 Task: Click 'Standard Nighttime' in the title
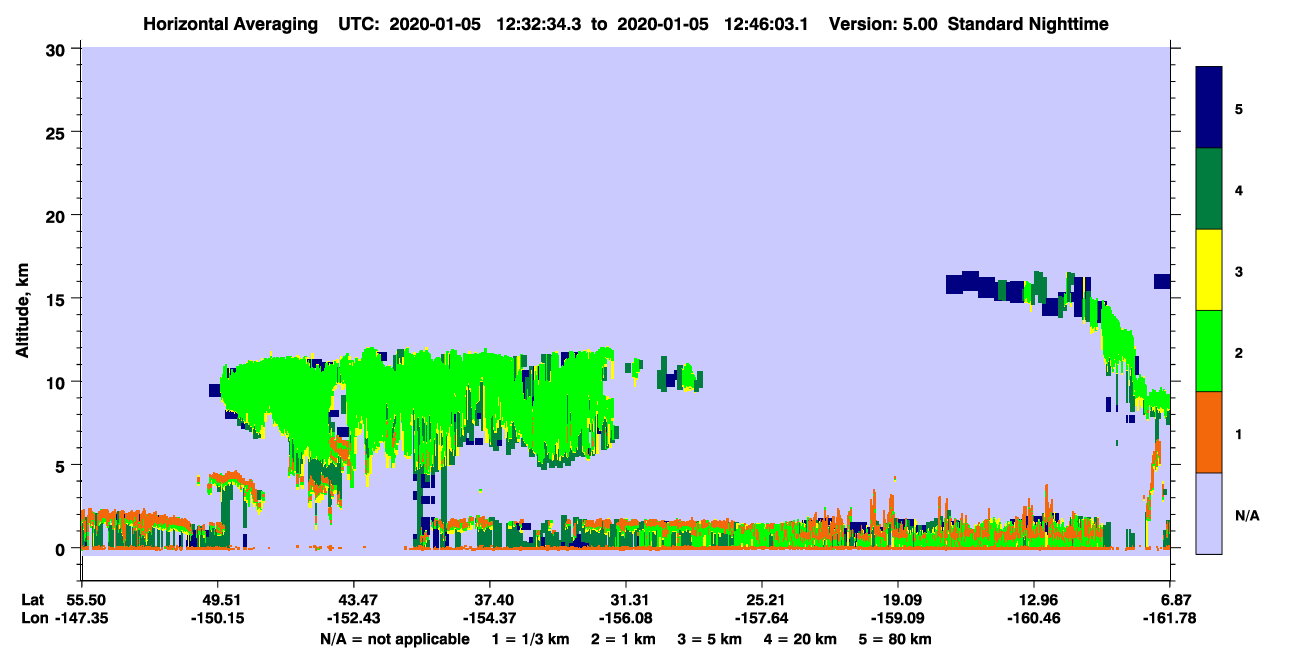[x=1028, y=24]
